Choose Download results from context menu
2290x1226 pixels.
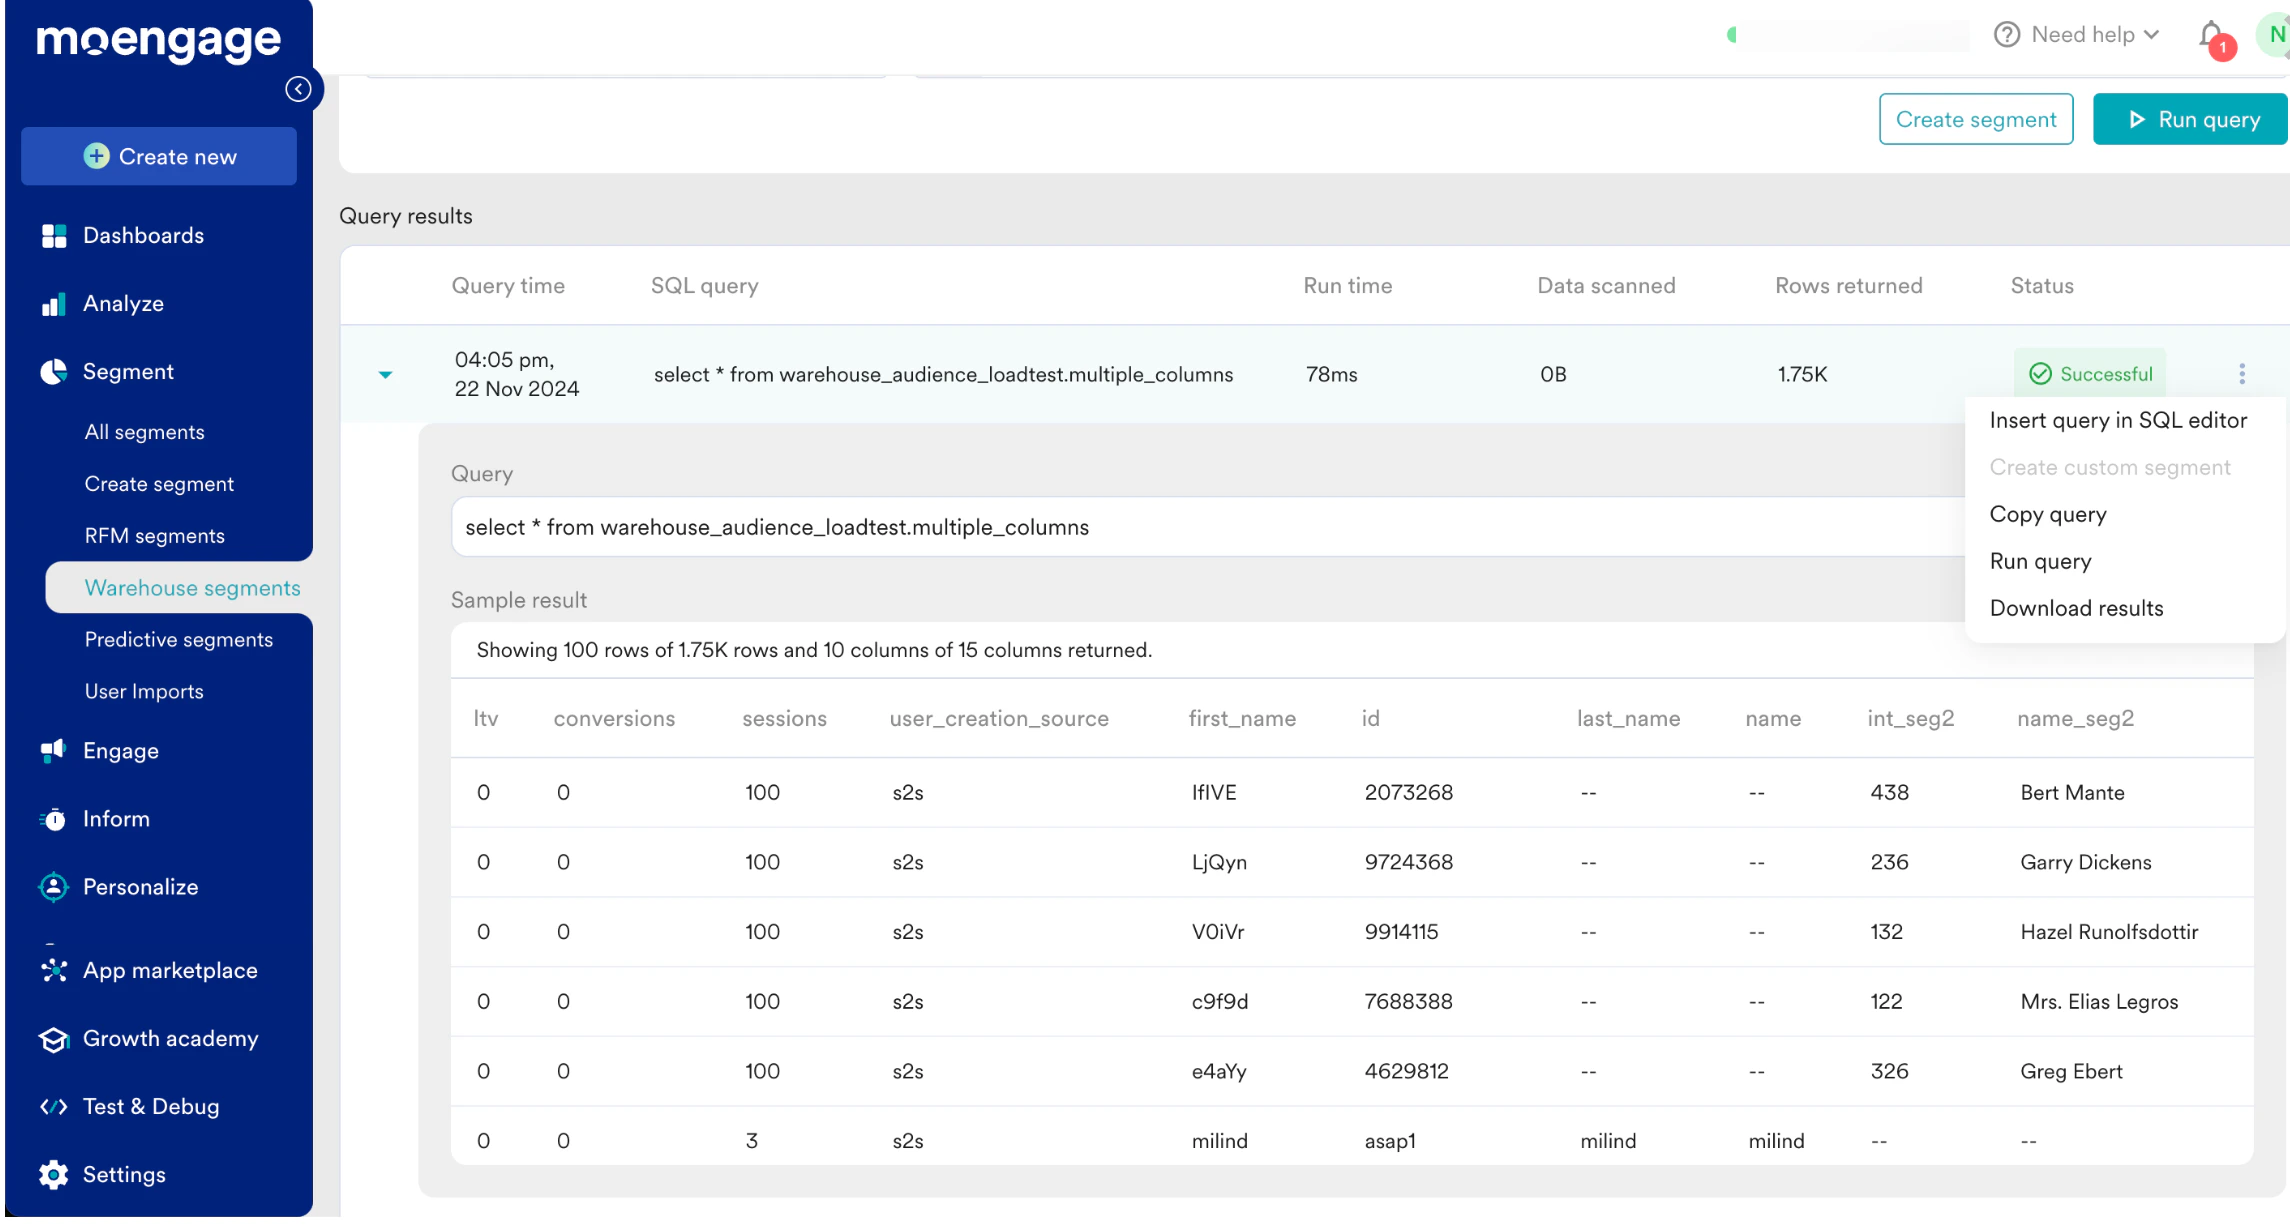(2076, 609)
